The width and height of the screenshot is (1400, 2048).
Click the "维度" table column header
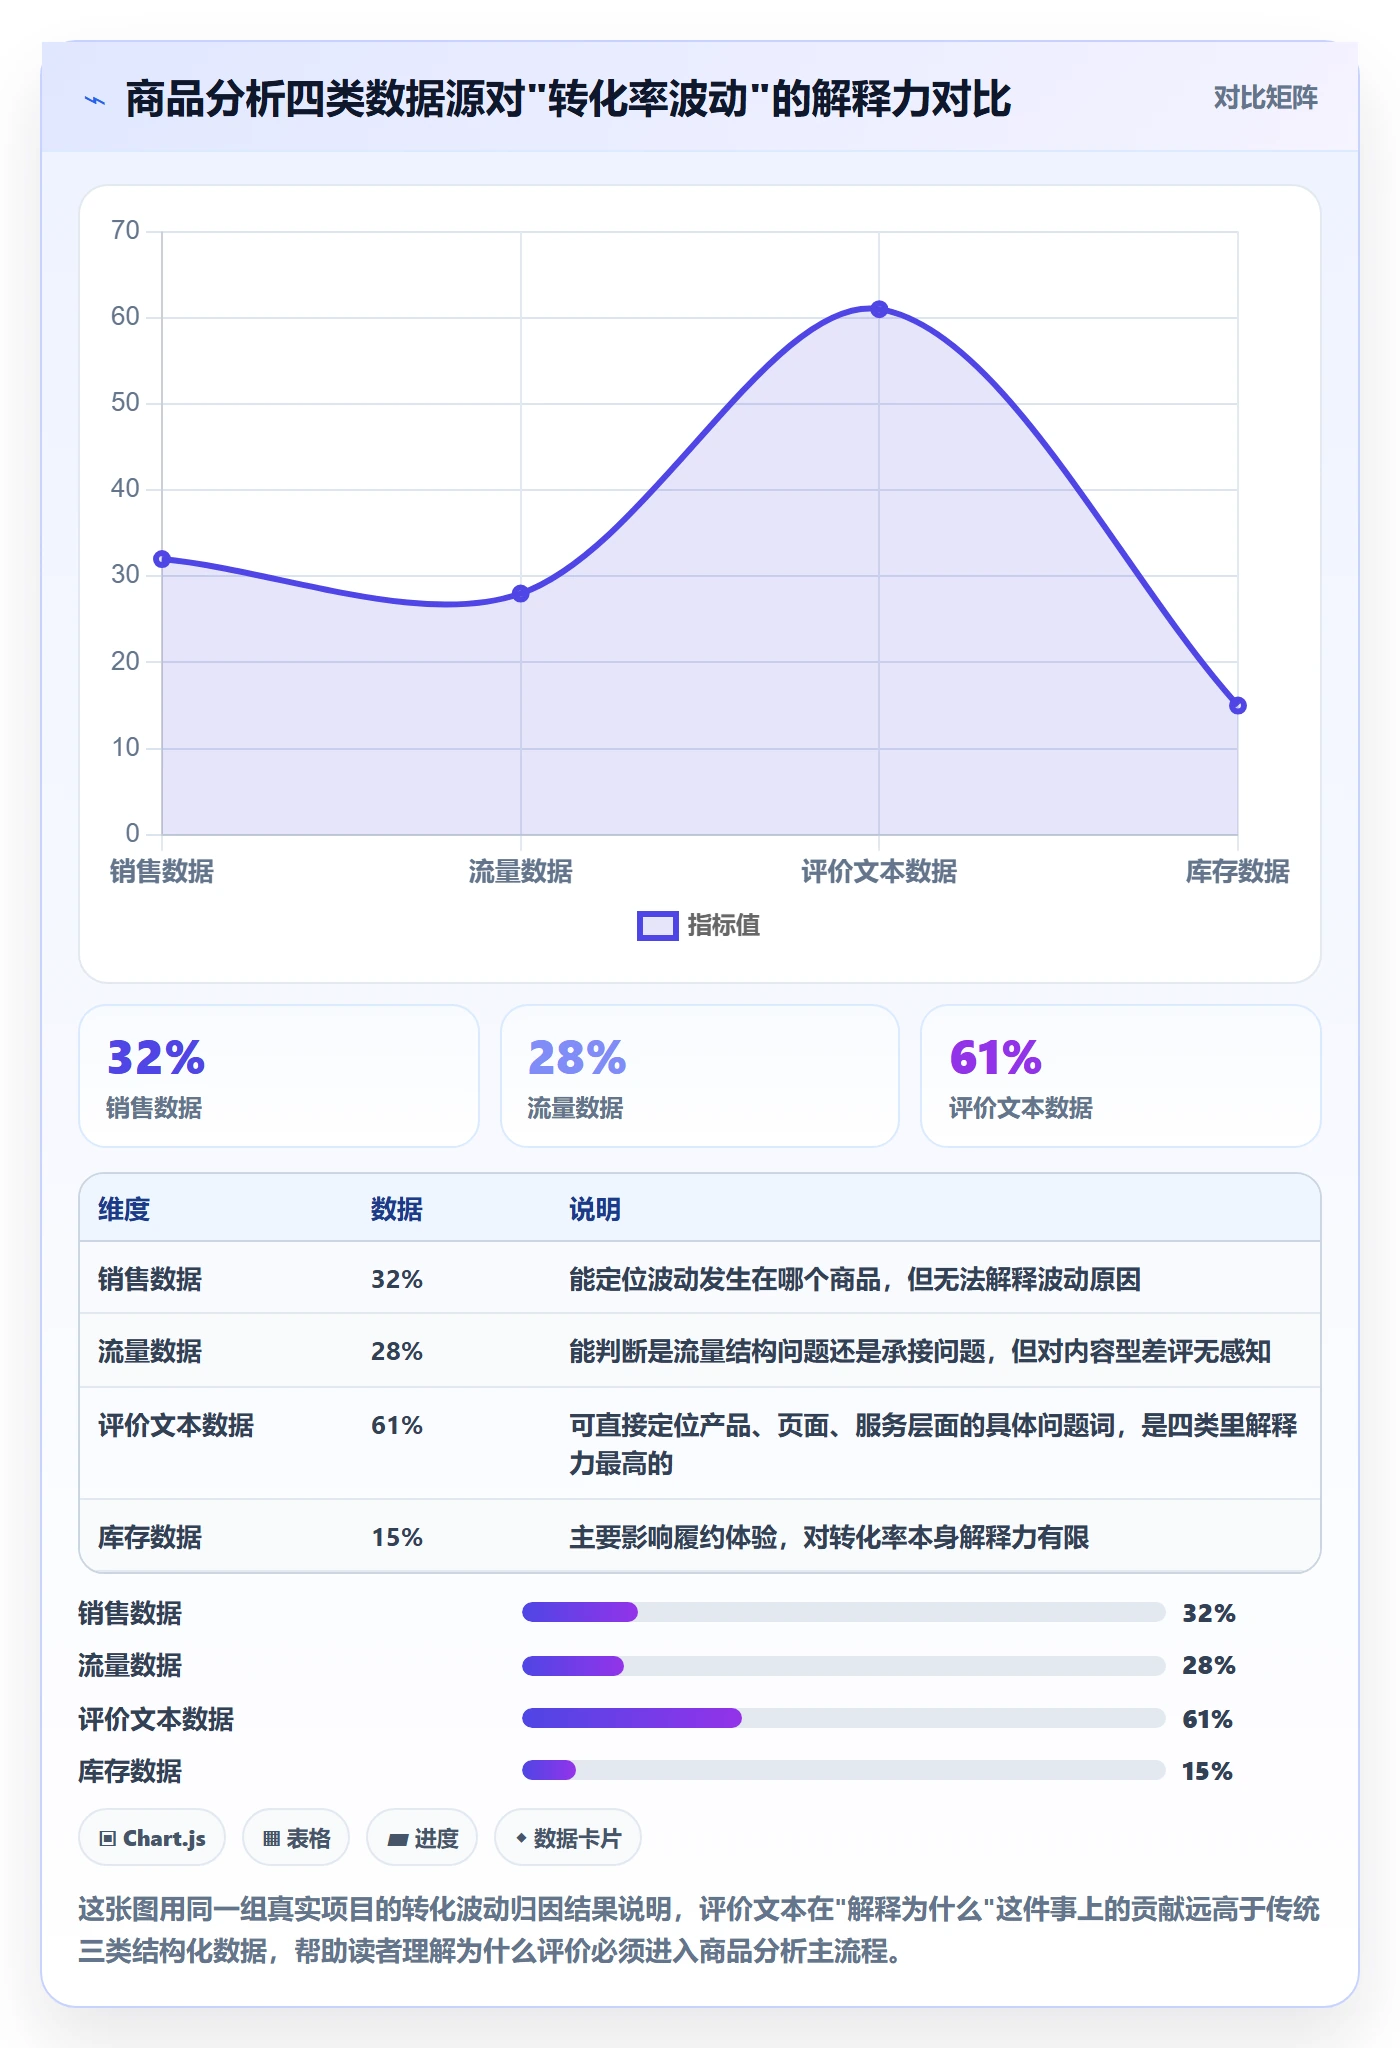coord(124,1210)
